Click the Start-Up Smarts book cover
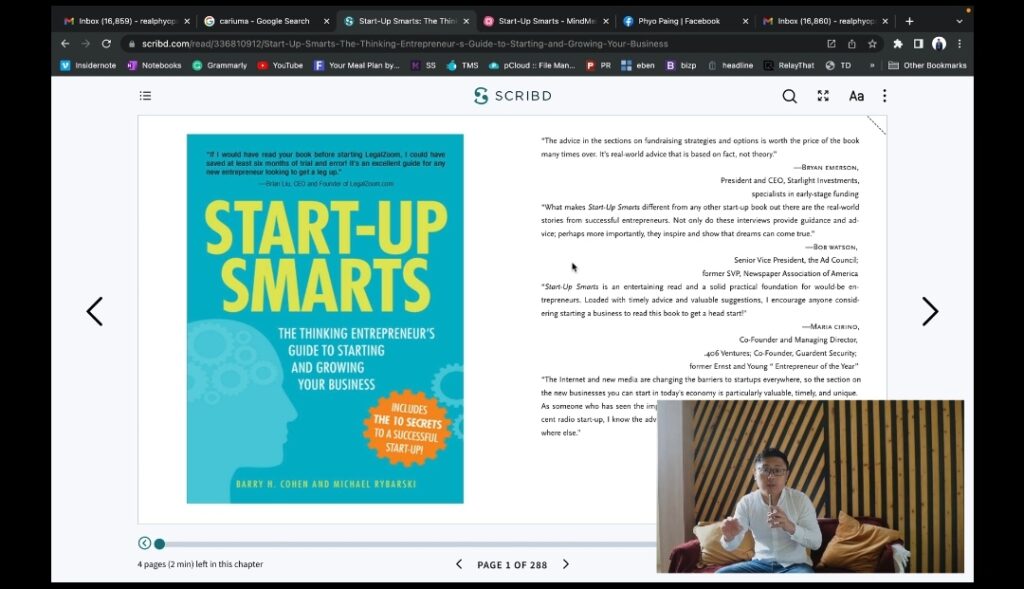 click(x=325, y=319)
